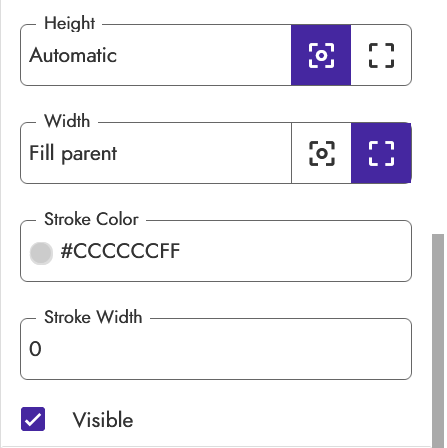Viewport: 447px width, 448px height.
Task: Click scrollbar track above the thumb
Action: click(x=438, y=117)
